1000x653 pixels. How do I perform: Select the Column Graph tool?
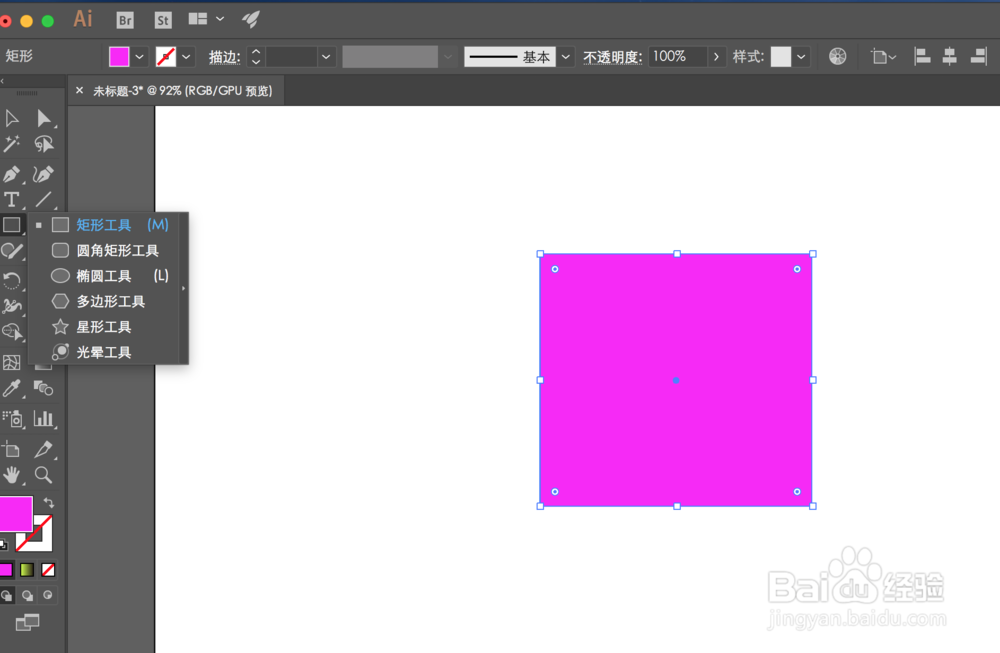coord(43,418)
